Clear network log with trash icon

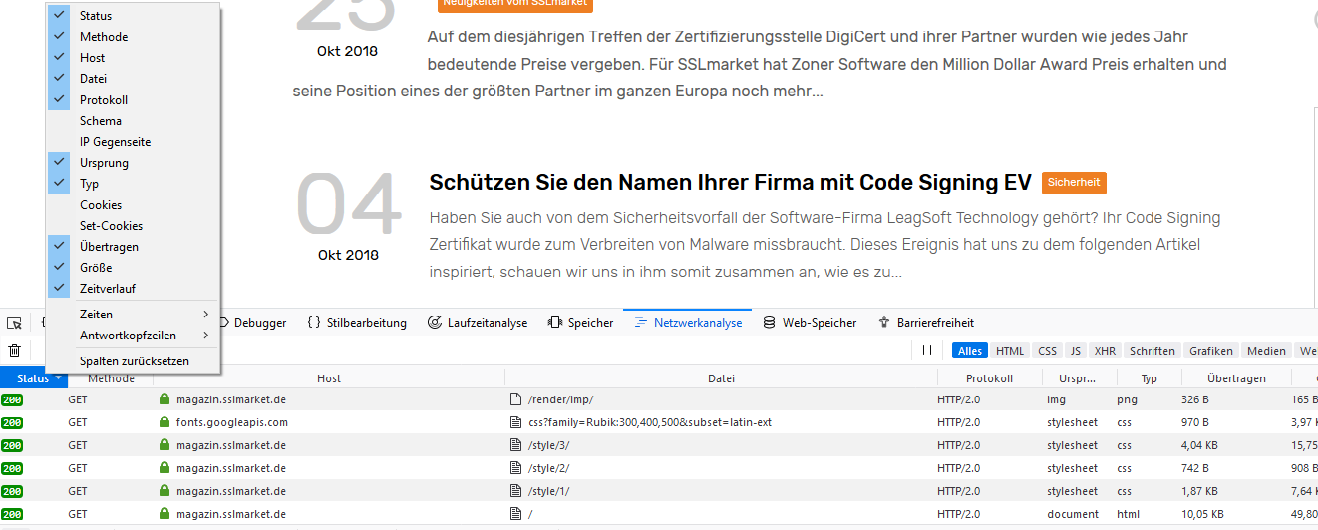15,351
